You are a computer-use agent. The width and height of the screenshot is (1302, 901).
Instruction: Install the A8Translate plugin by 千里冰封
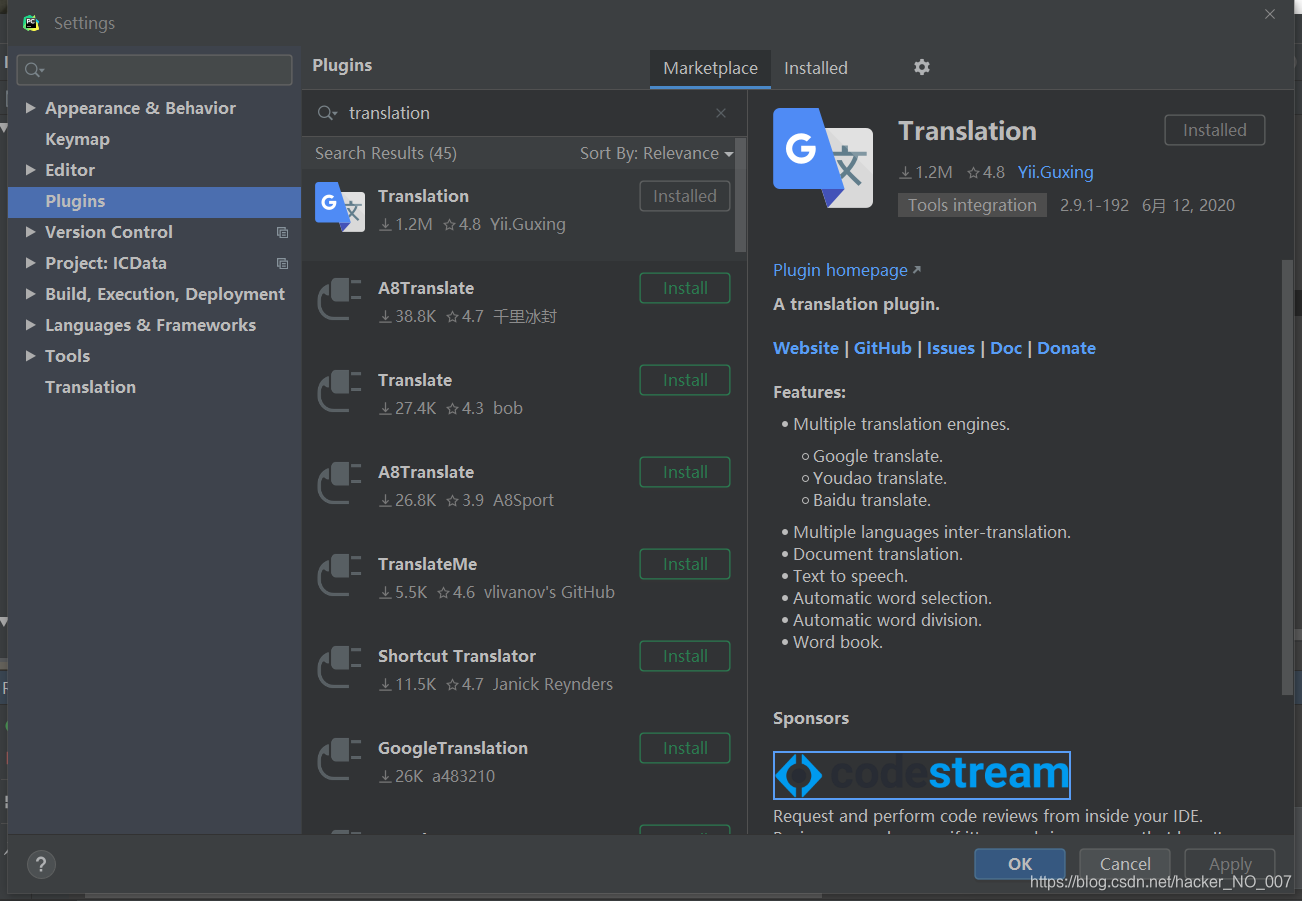pos(685,288)
